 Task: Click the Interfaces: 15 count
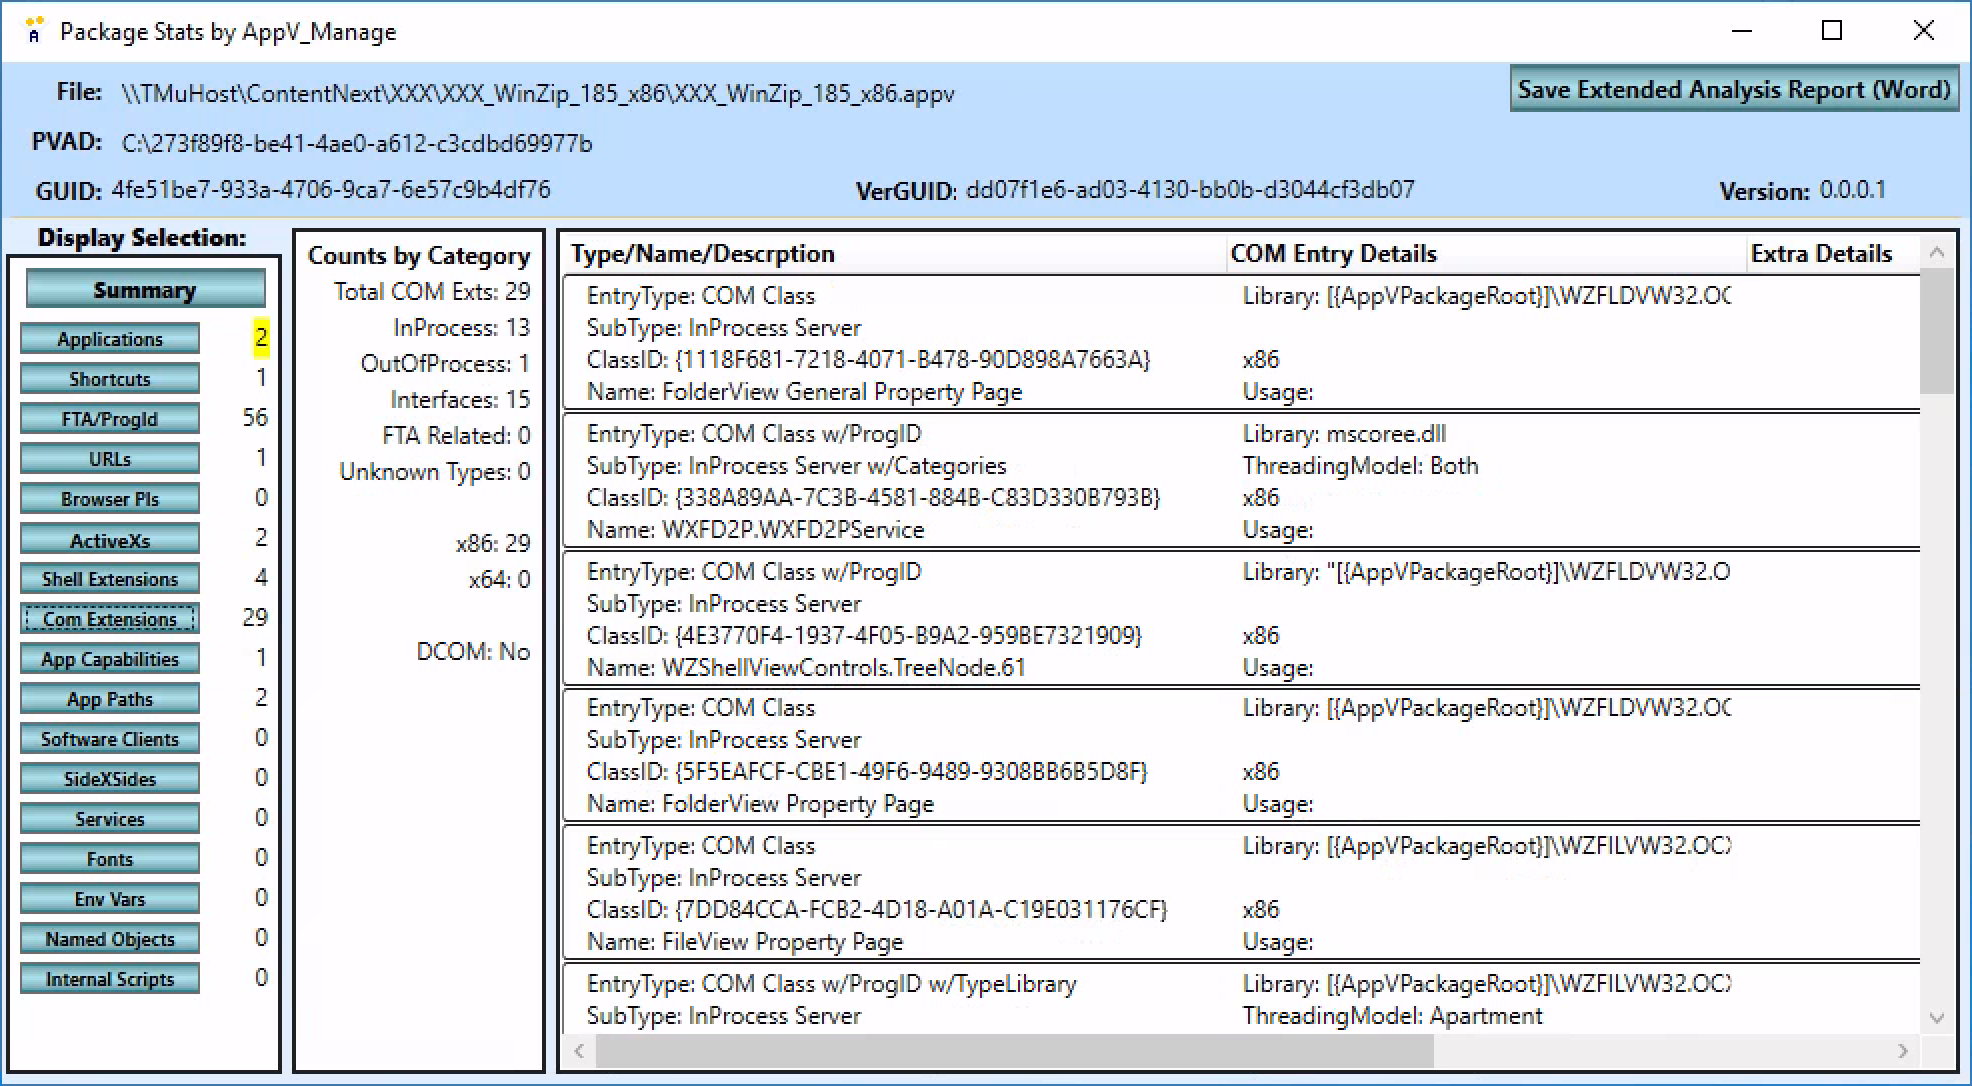[460, 400]
